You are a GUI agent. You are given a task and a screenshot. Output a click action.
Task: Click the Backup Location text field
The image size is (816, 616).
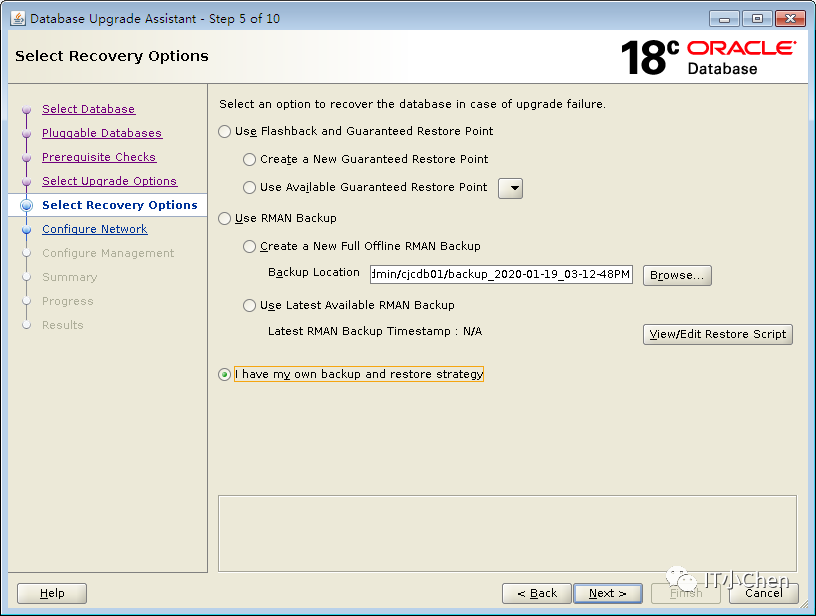[501, 274]
